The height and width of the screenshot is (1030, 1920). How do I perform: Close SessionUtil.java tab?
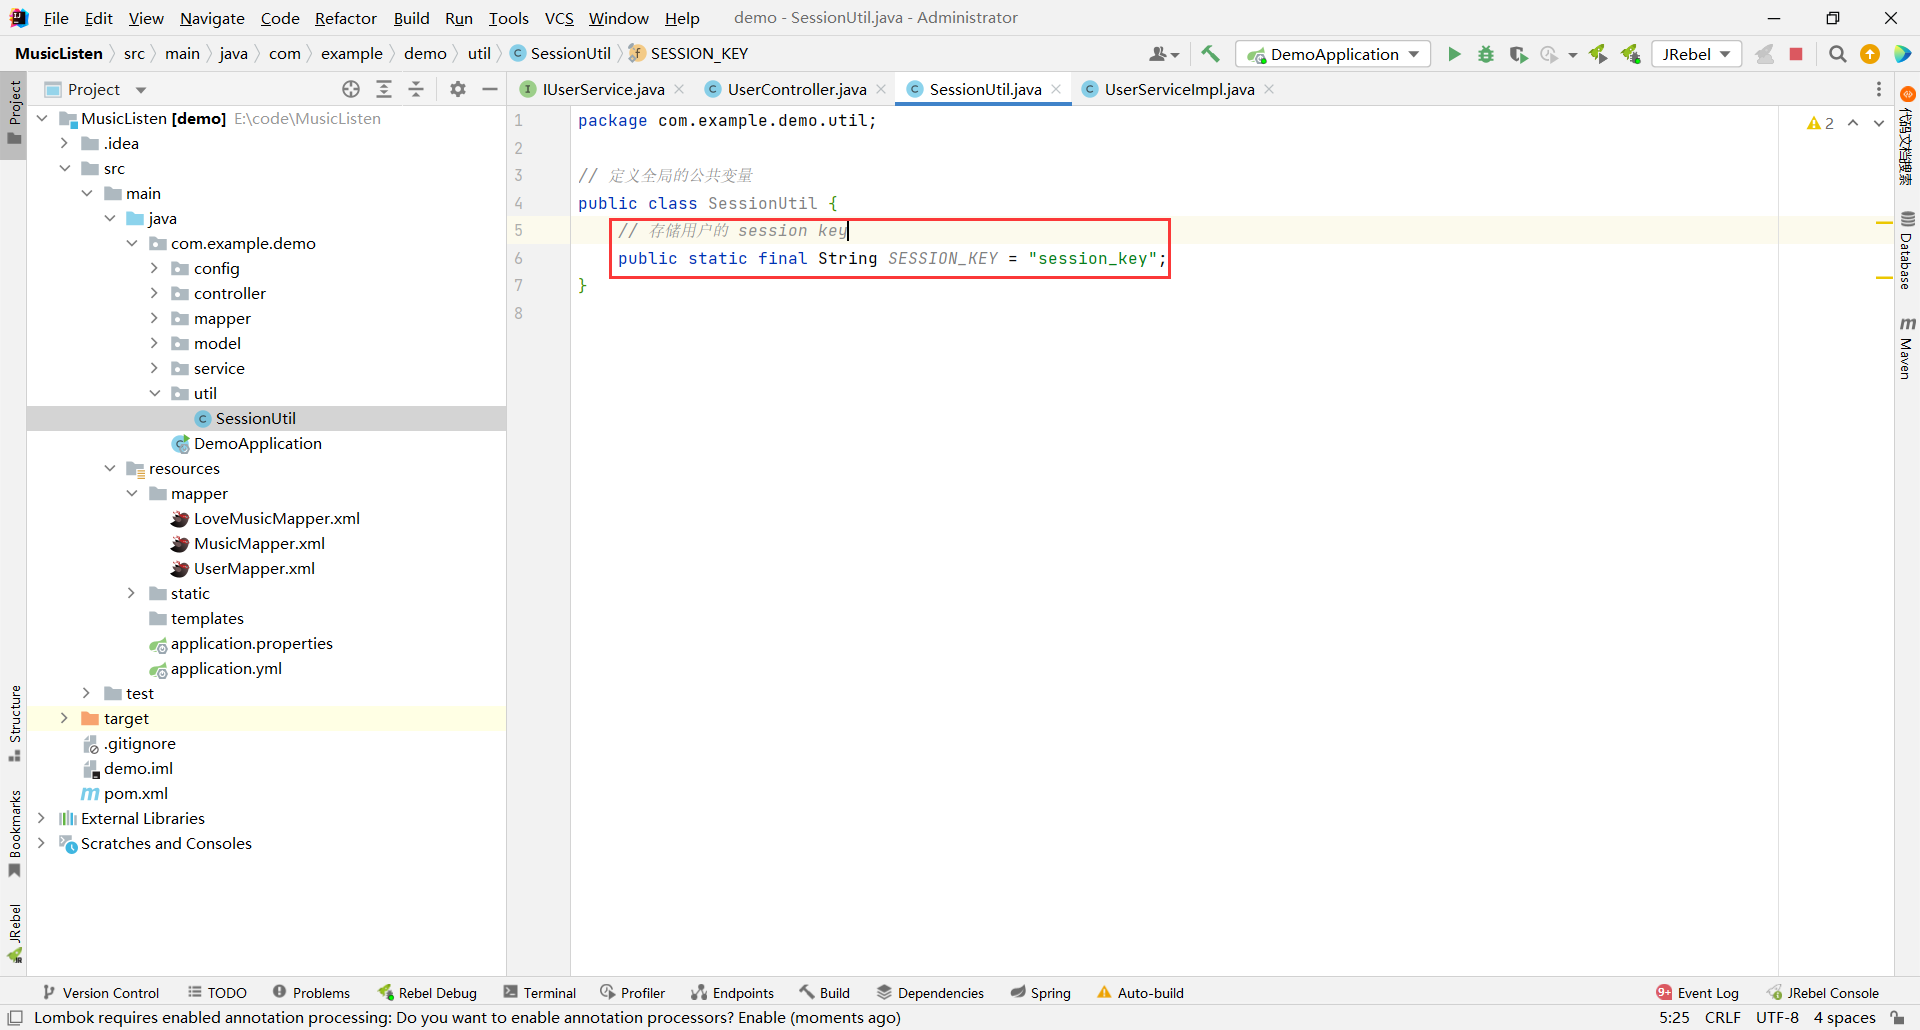click(1056, 89)
